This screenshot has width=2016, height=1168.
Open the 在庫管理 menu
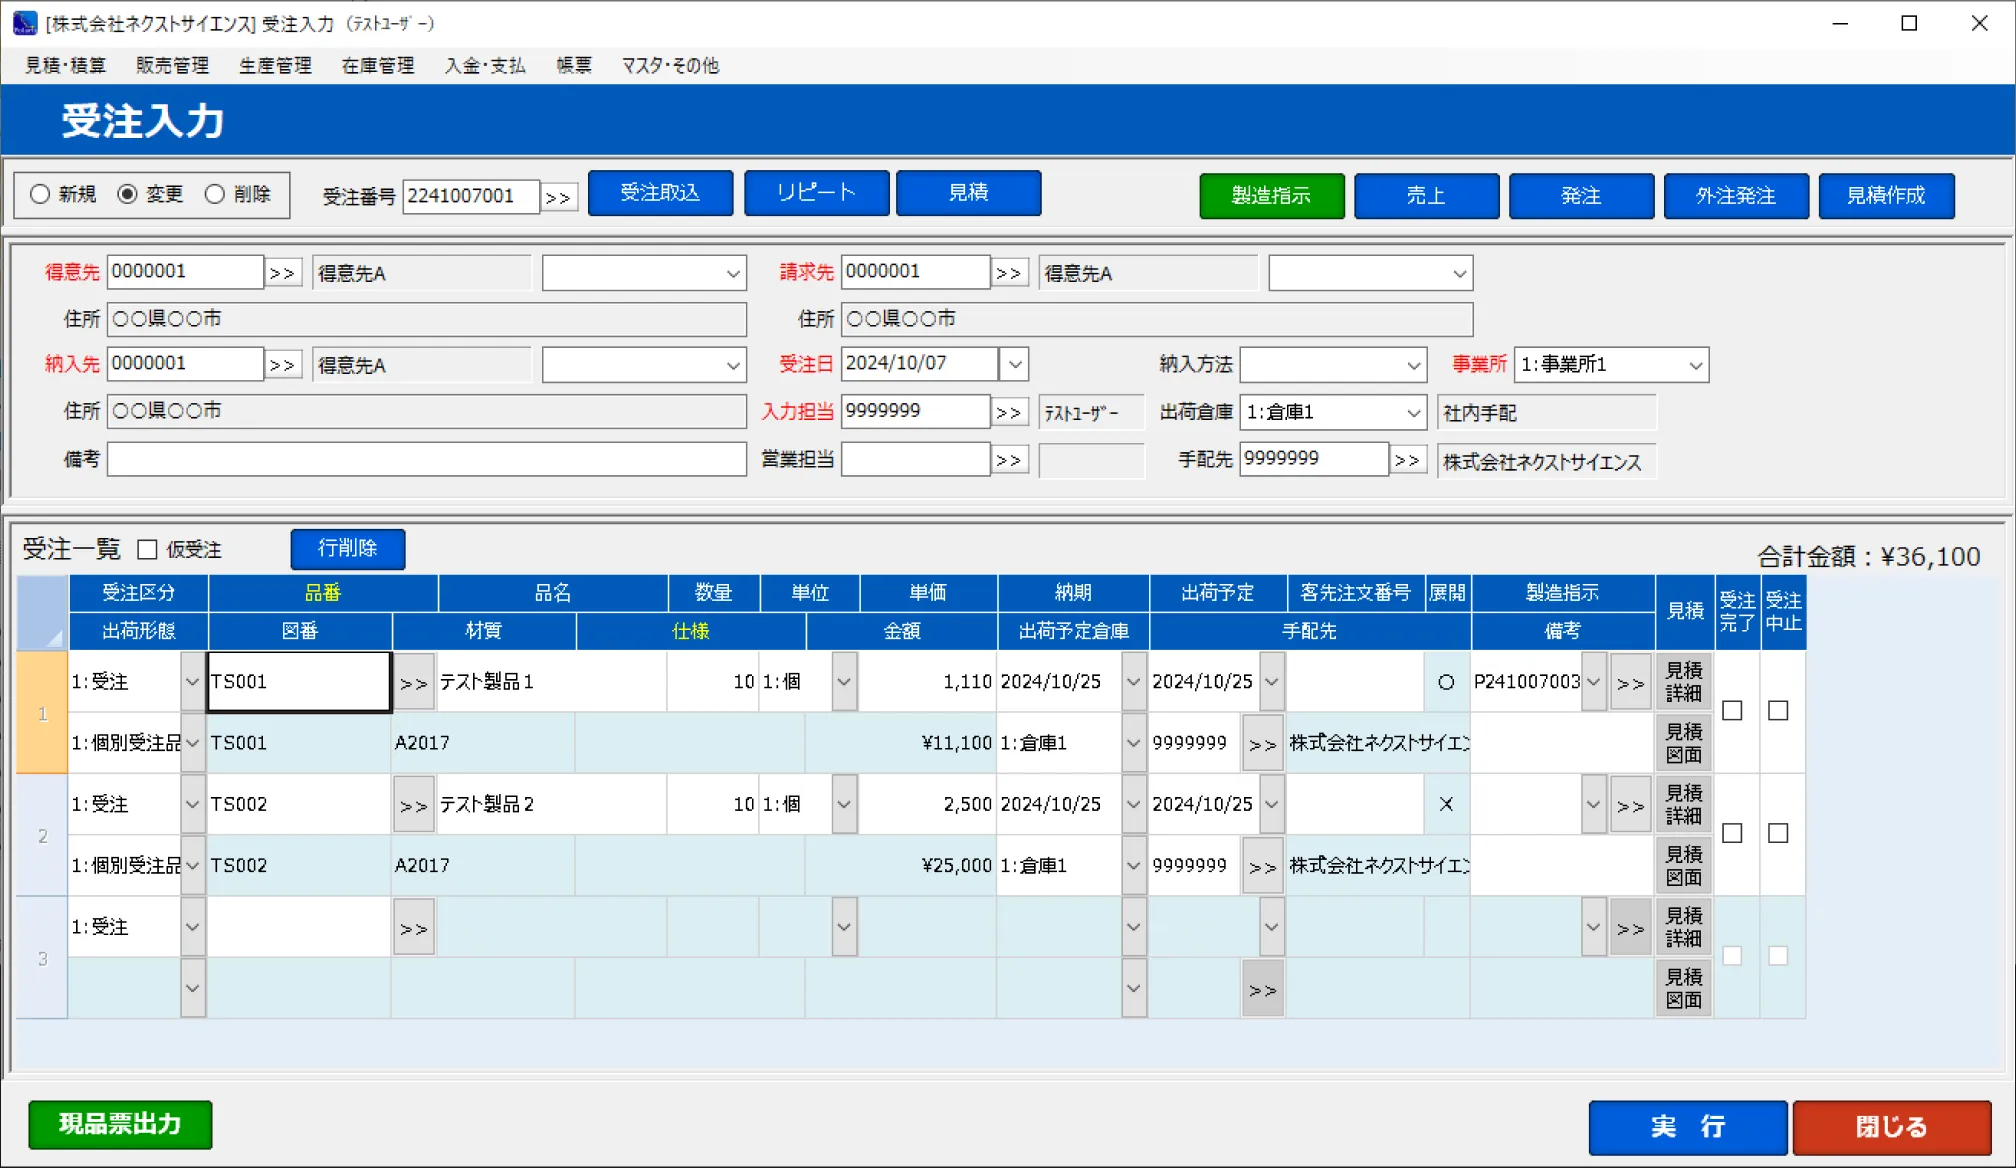click(378, 65)
